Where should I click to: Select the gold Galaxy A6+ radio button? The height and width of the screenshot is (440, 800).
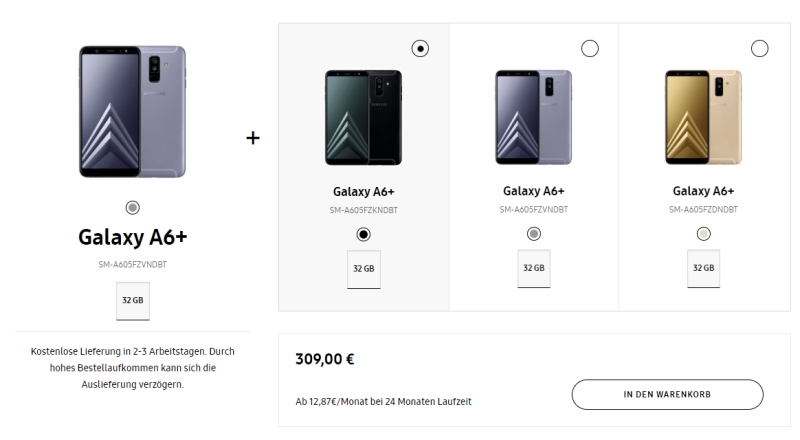[760, 48]
